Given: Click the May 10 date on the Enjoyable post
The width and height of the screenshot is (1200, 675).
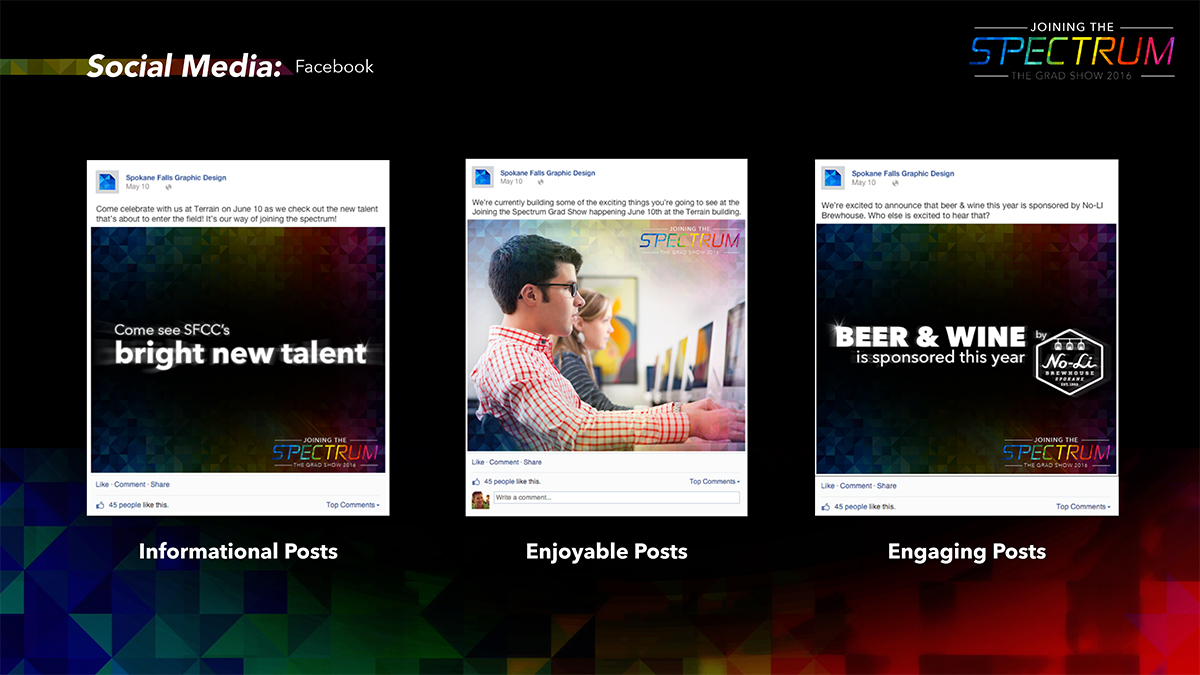Looking at the screenshot, I should click(511, 182).
